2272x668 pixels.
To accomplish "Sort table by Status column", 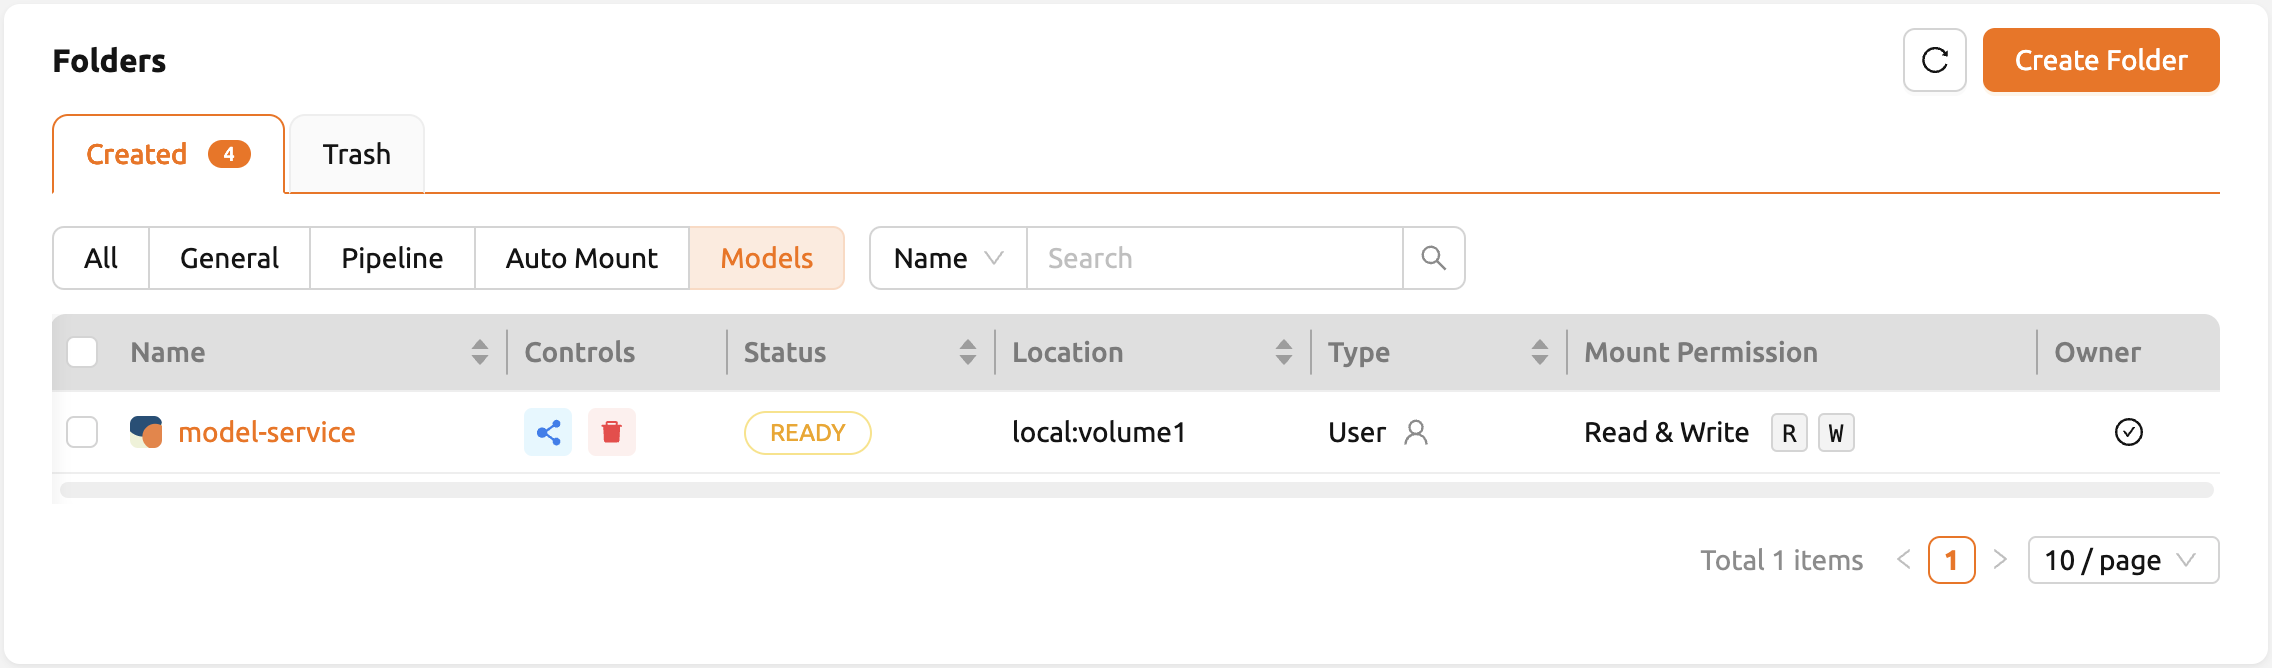I will (967, 352).
